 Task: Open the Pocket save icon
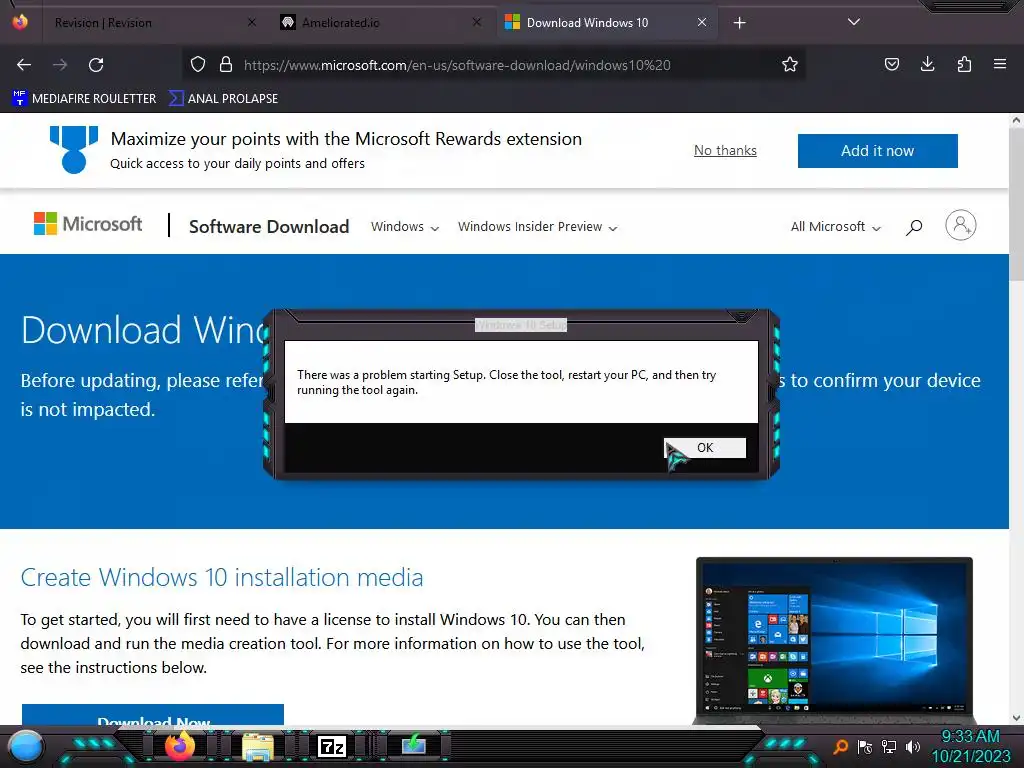[x=891, y=64]
